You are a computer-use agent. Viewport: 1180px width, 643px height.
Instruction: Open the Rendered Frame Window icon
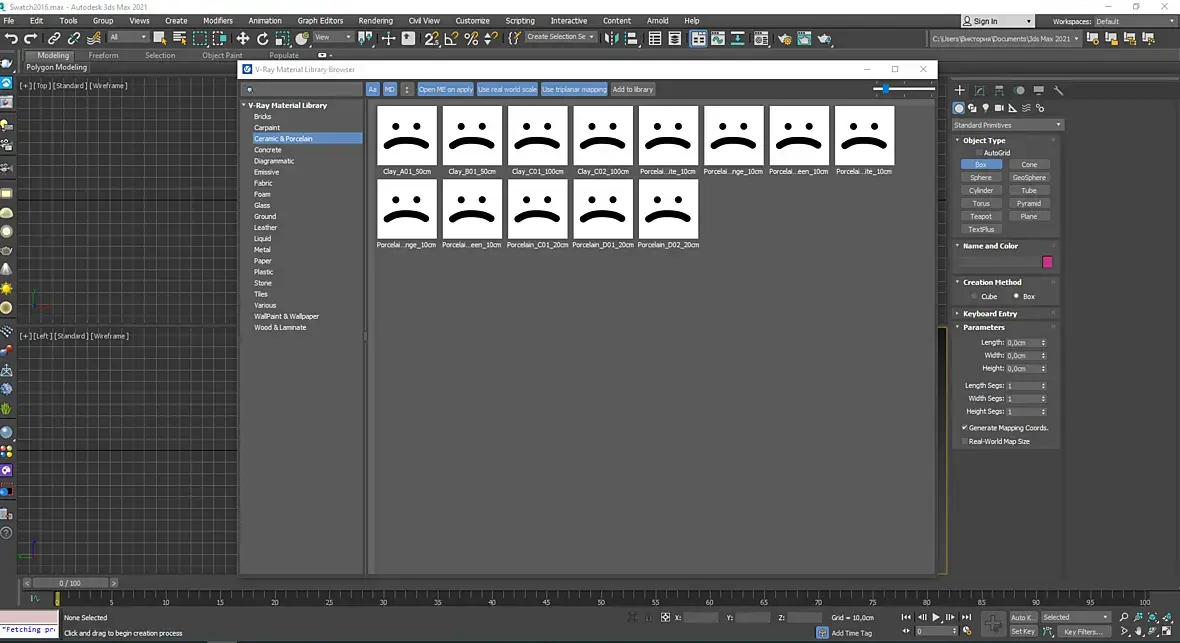(804, 38)
